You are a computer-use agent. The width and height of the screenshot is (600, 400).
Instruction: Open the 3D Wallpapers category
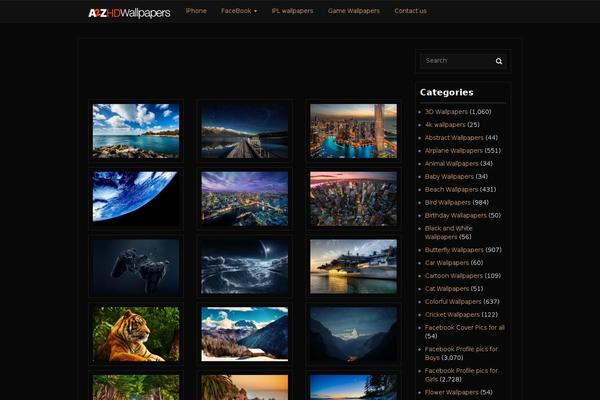click(446, 112)
